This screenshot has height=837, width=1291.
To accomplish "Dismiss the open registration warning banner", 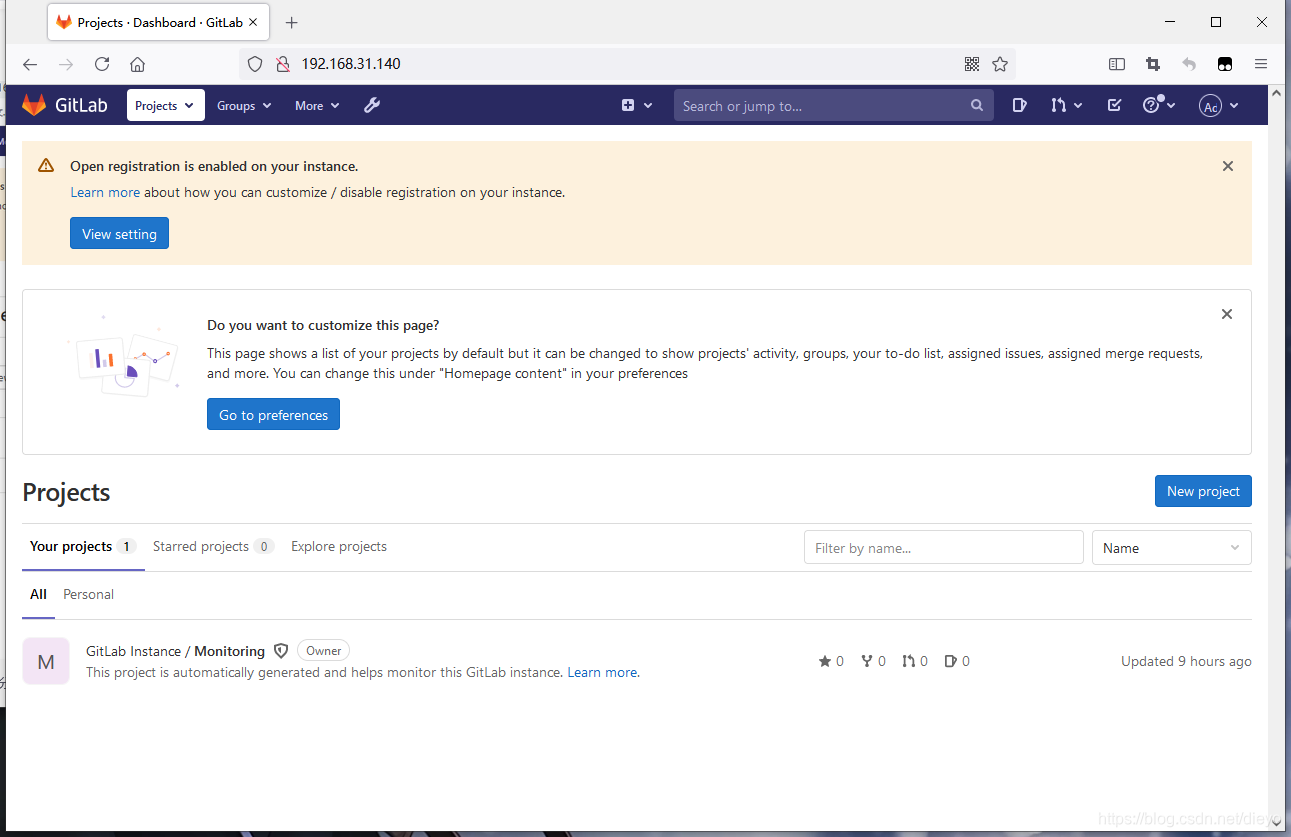I will coord(1228,166).
